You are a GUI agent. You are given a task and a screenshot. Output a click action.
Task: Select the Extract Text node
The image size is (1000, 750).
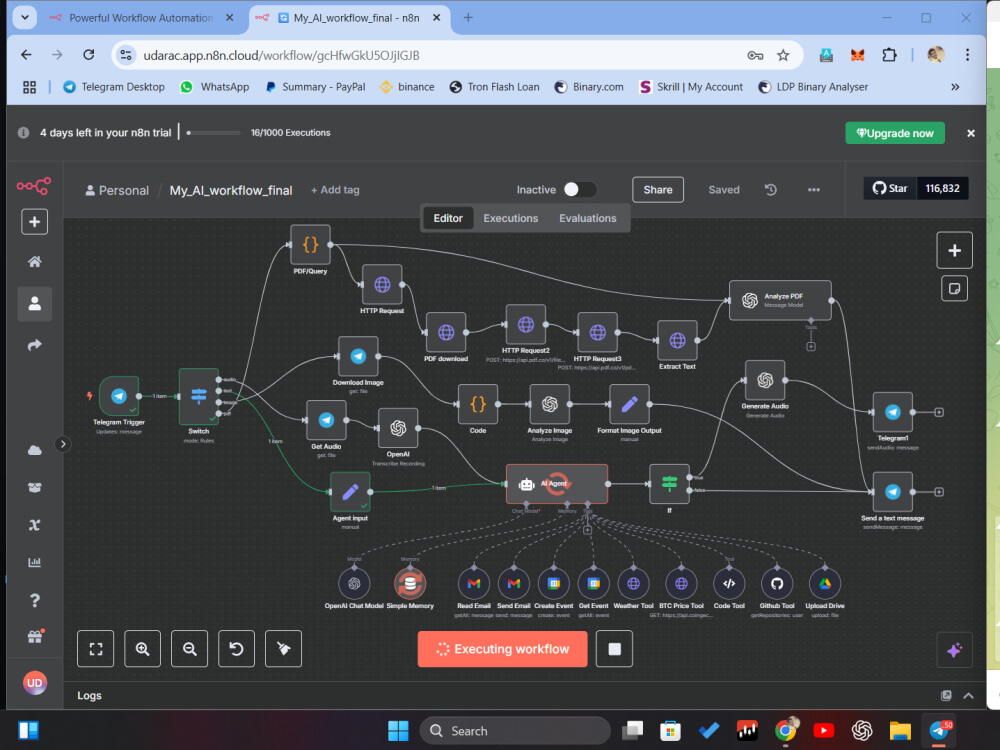coord(677,341)
